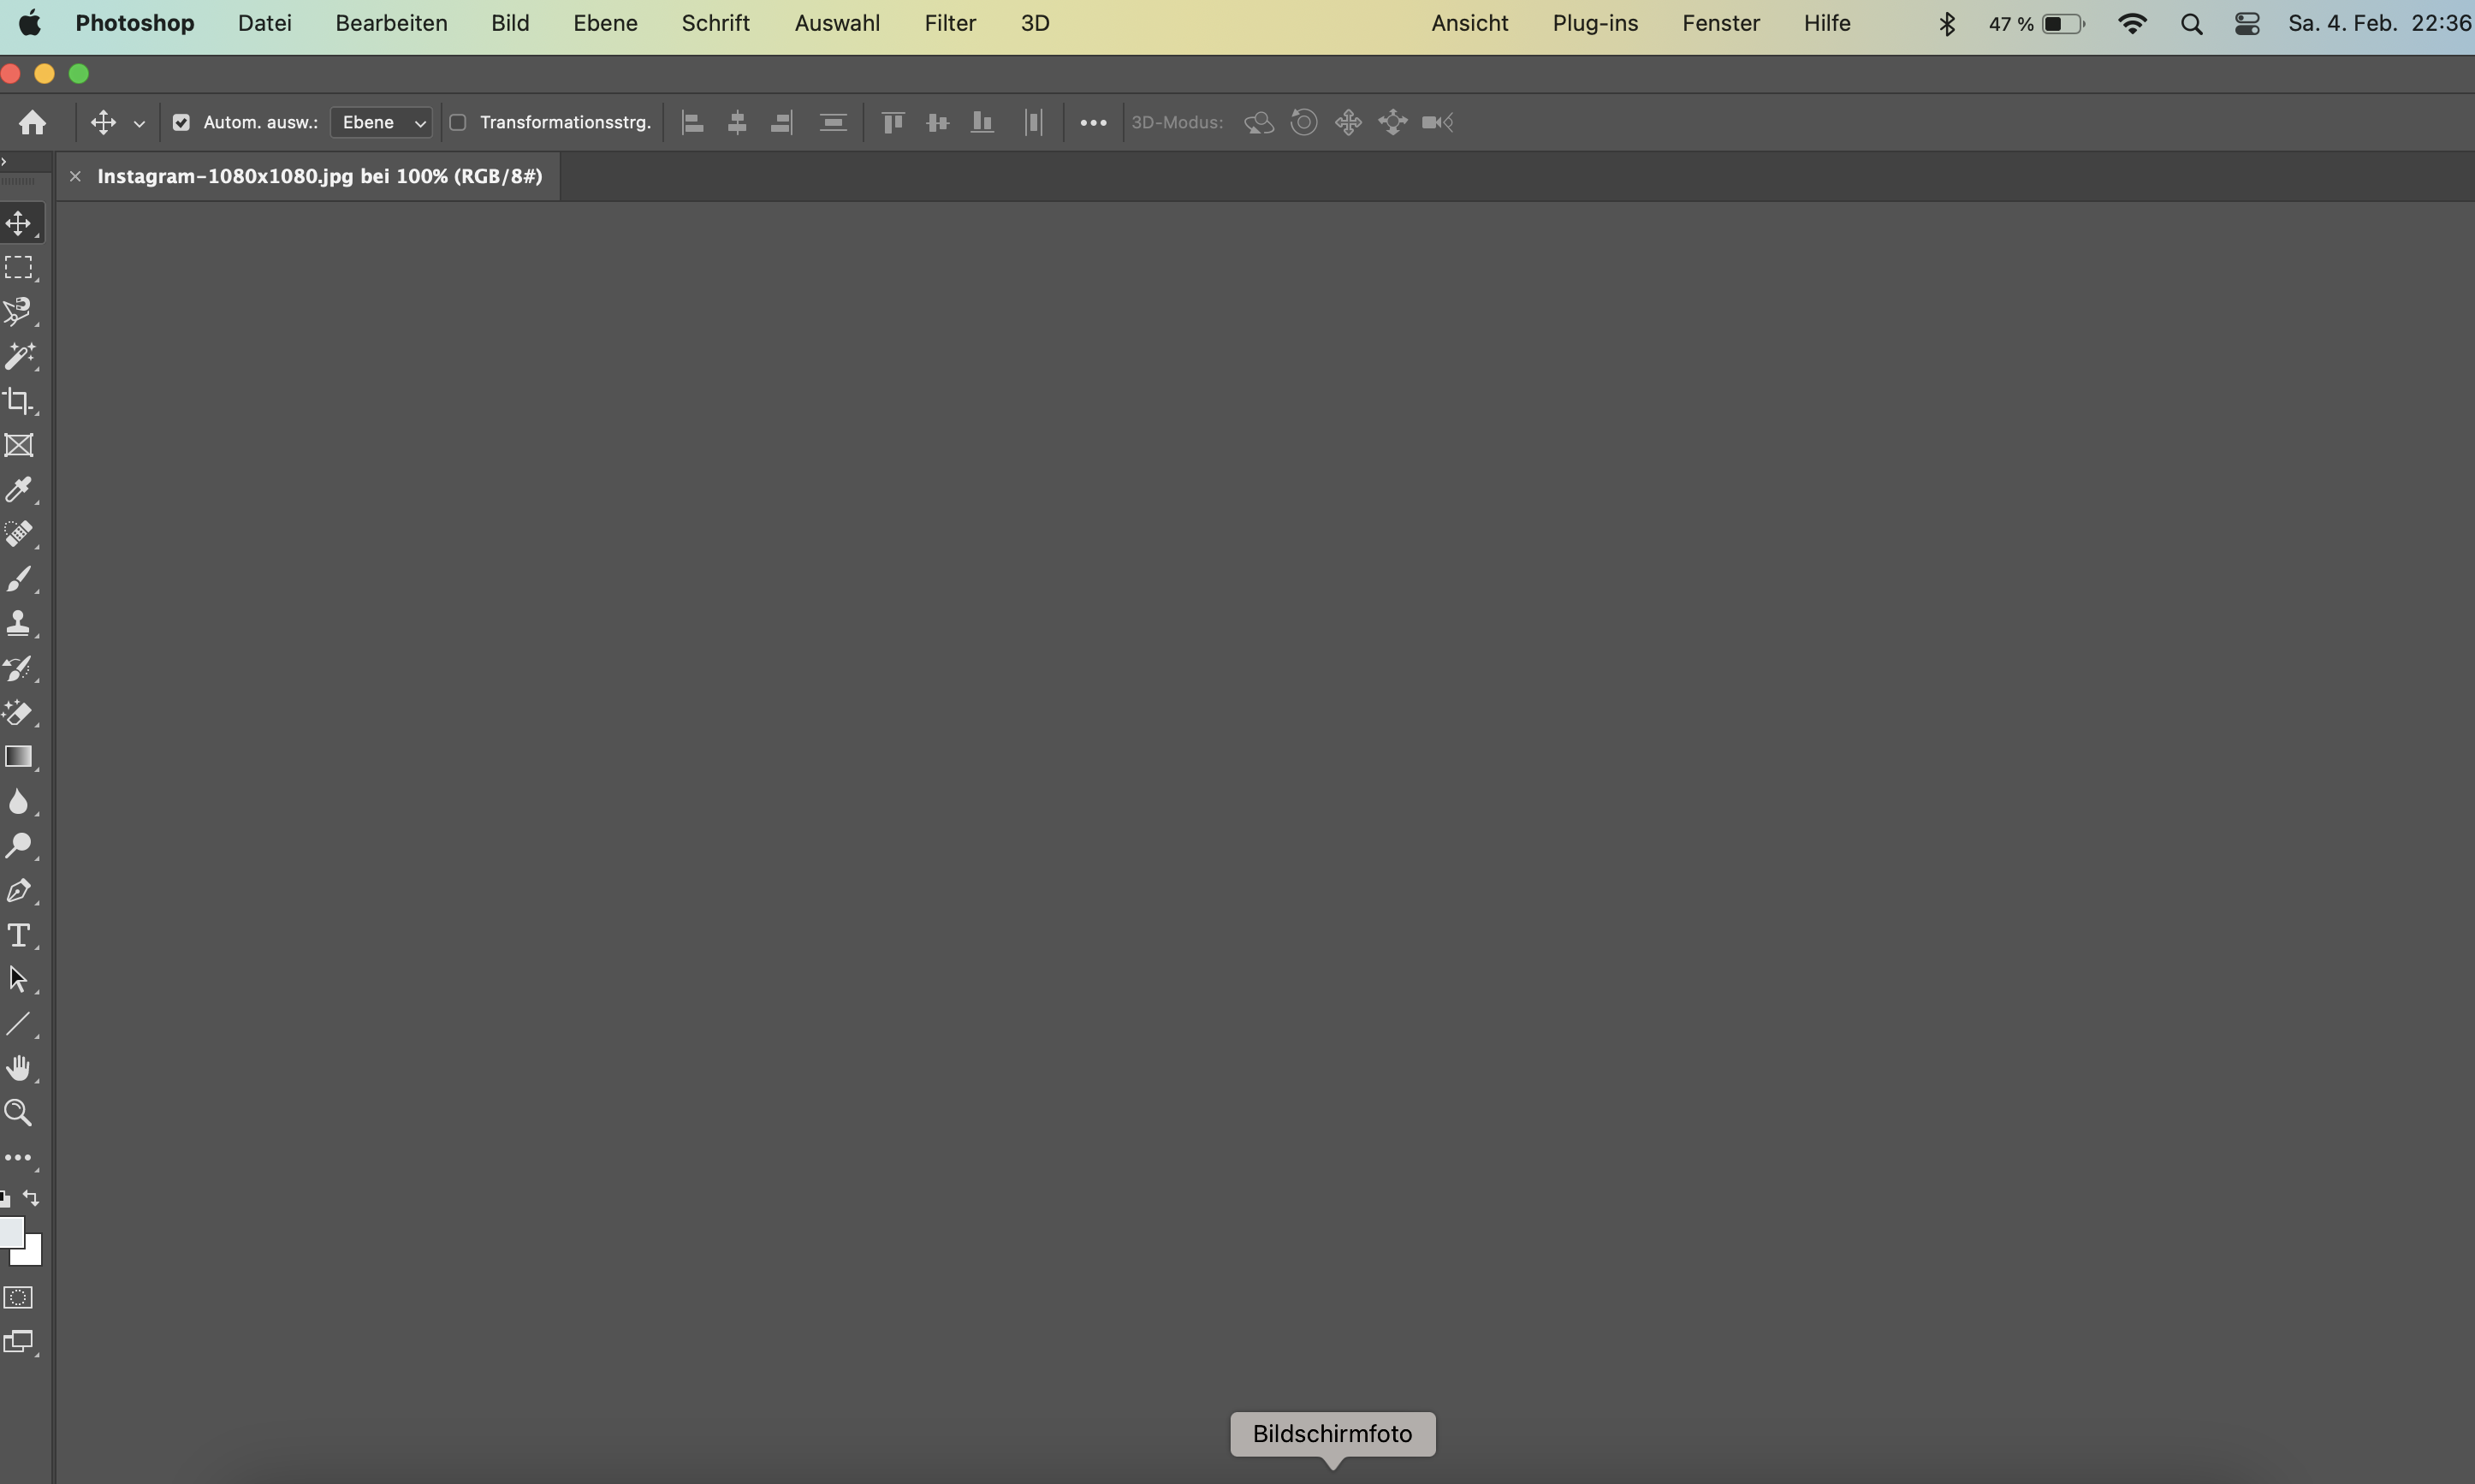Open the Ebene selection dropdown

380,122
